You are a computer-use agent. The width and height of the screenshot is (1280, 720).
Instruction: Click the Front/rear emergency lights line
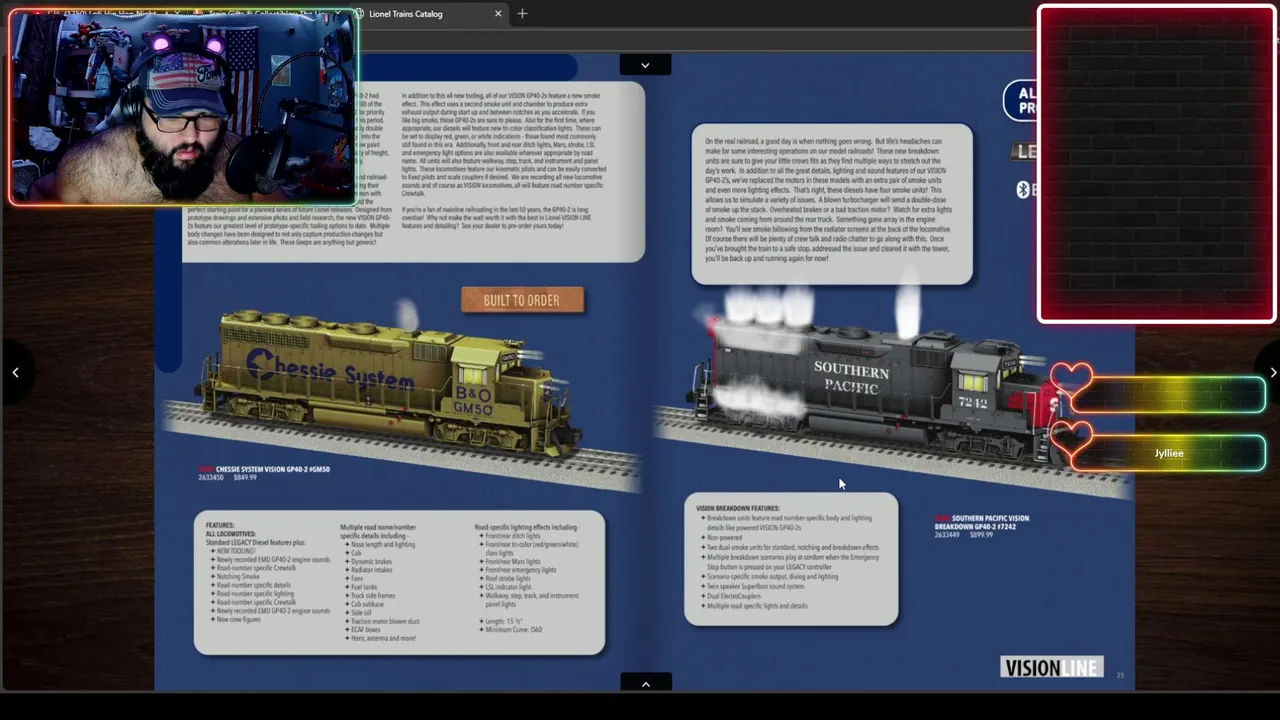pos(518,570)
